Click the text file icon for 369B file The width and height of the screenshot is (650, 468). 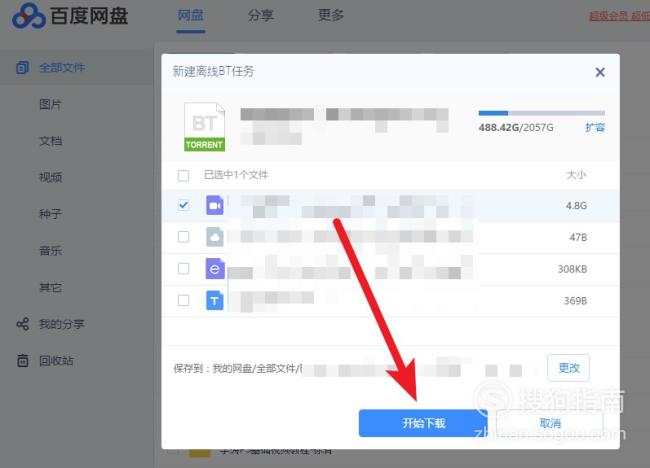pyautogui.click(x=215, y=301)
